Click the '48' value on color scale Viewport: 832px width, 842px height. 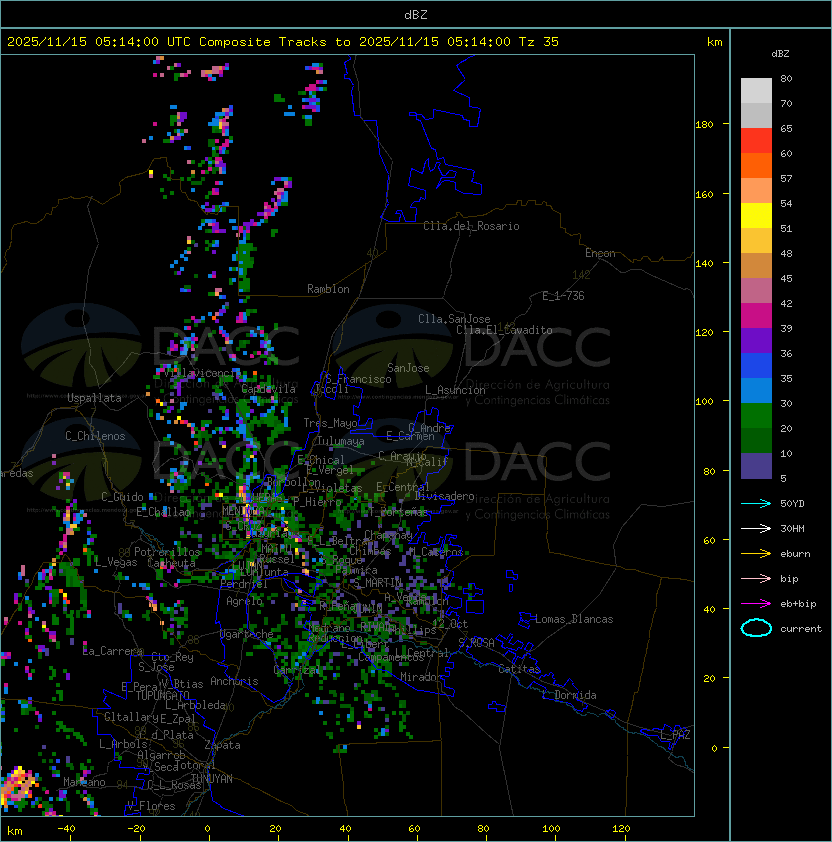pos(786,253)
